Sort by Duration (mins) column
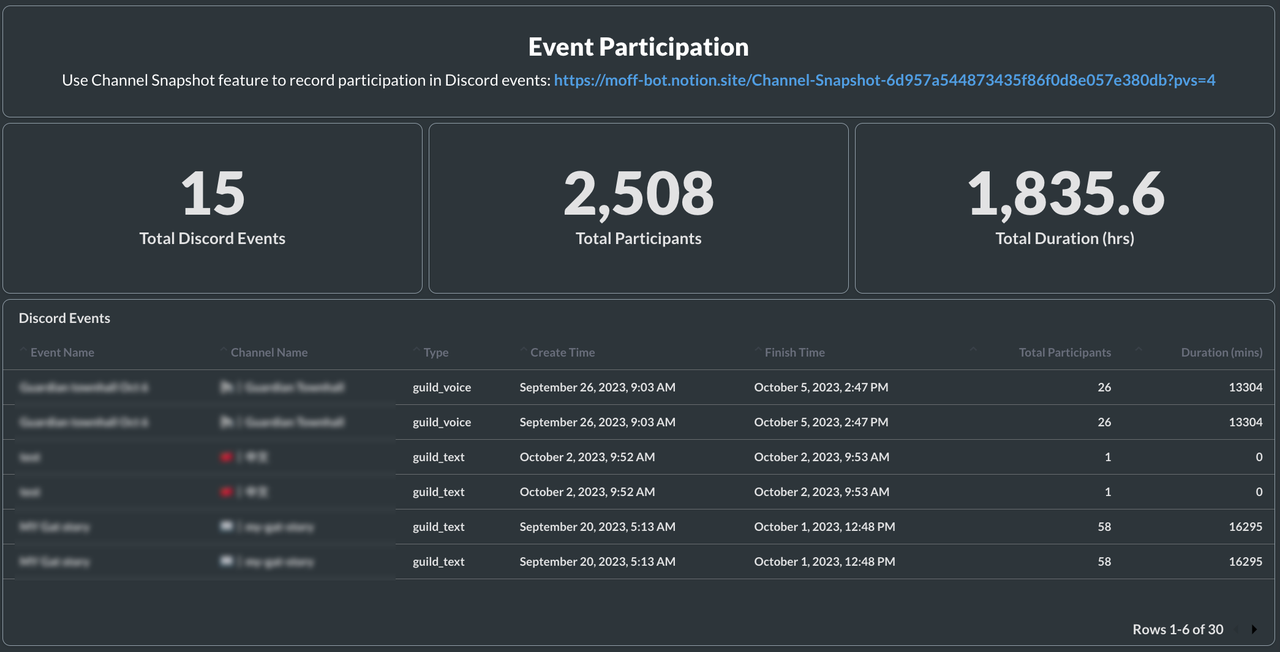This screenshot has width=1280, height=652. pos(1221,352)
